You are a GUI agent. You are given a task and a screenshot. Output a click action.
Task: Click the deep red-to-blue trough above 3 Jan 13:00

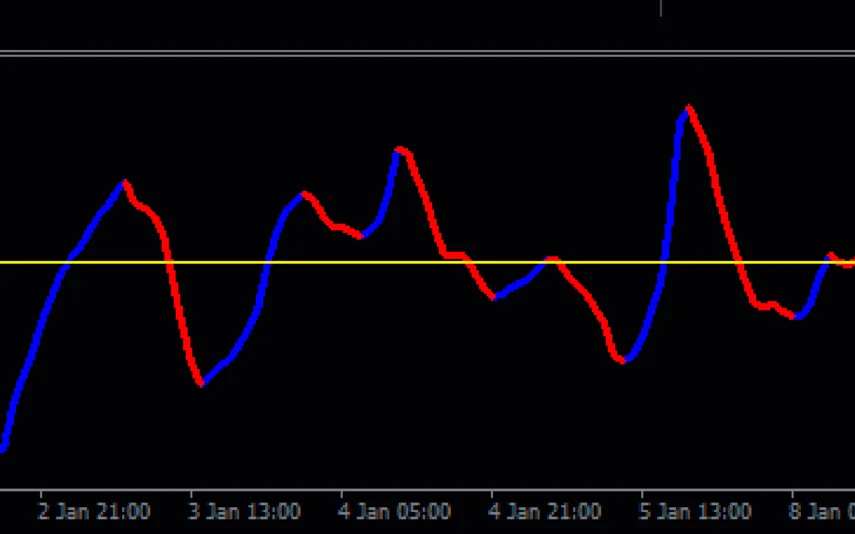coord(201,383)
